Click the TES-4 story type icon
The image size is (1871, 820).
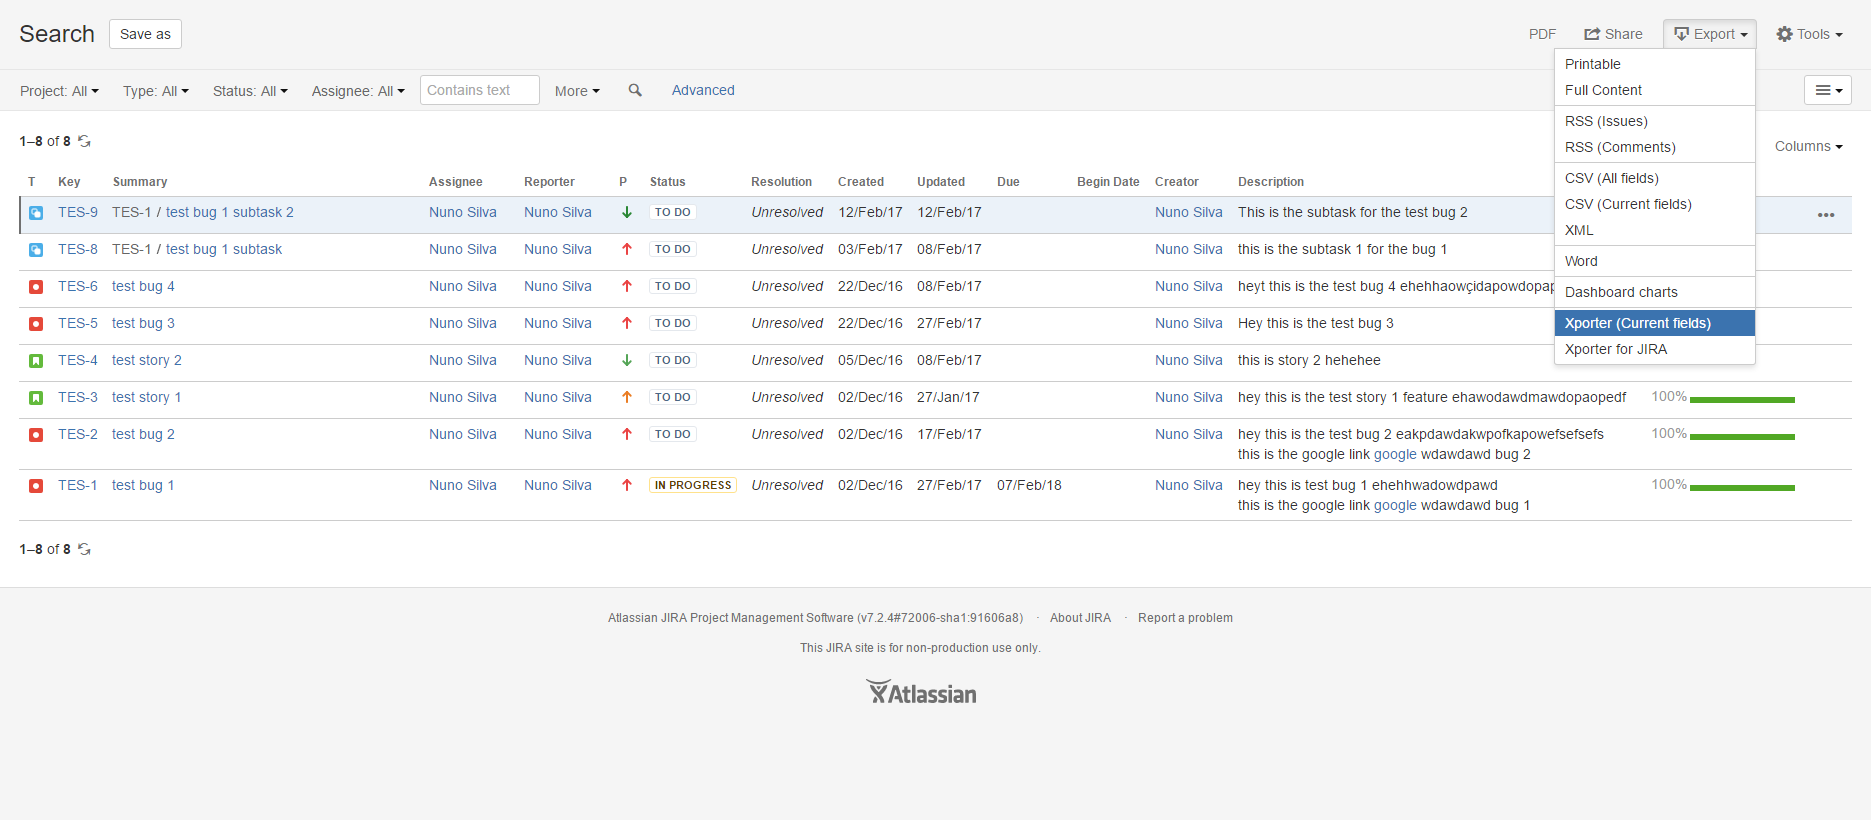coord(36,361)
